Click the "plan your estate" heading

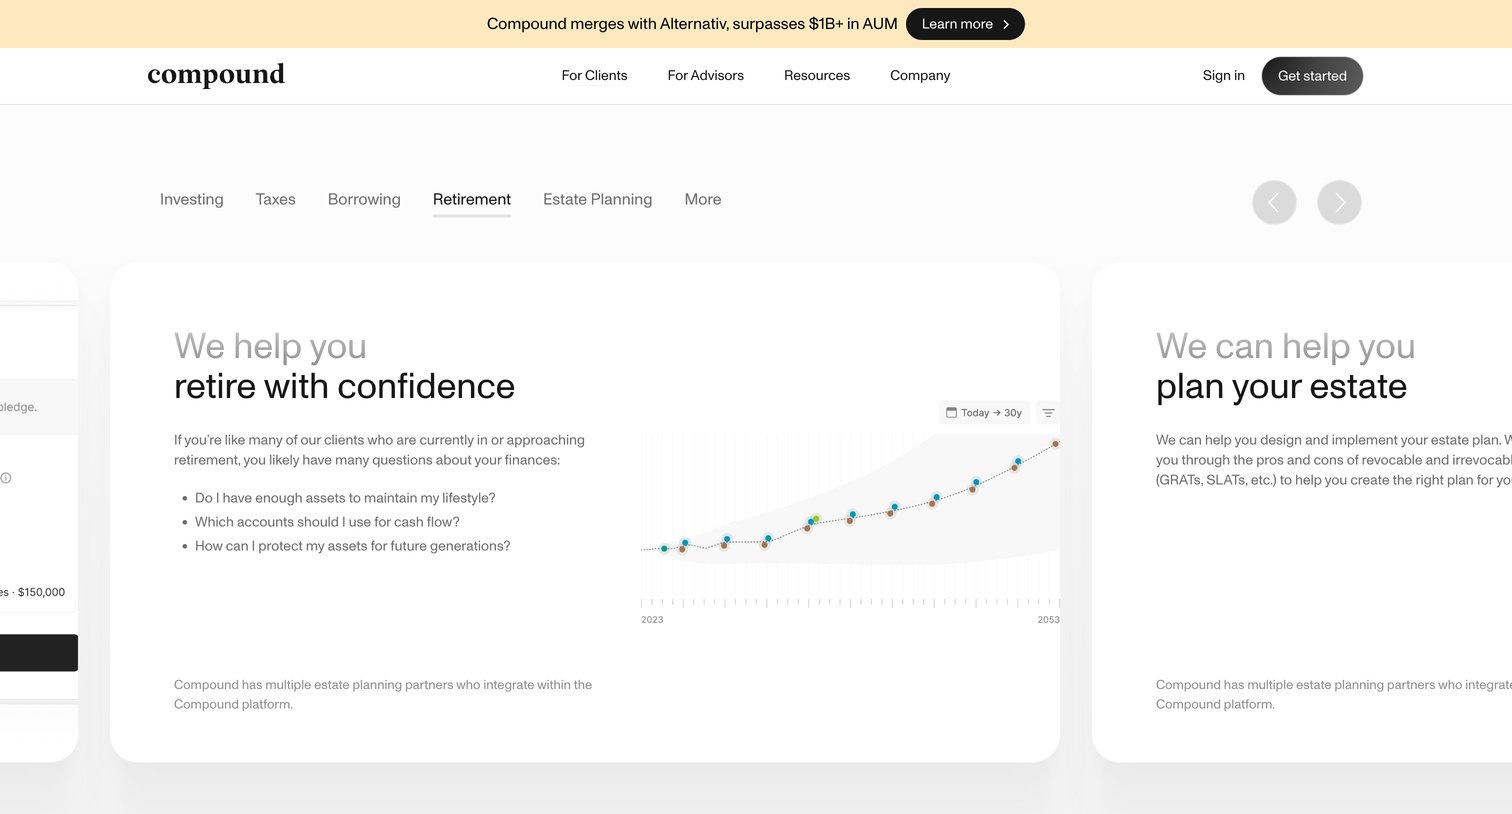[x=1281, y=387]
